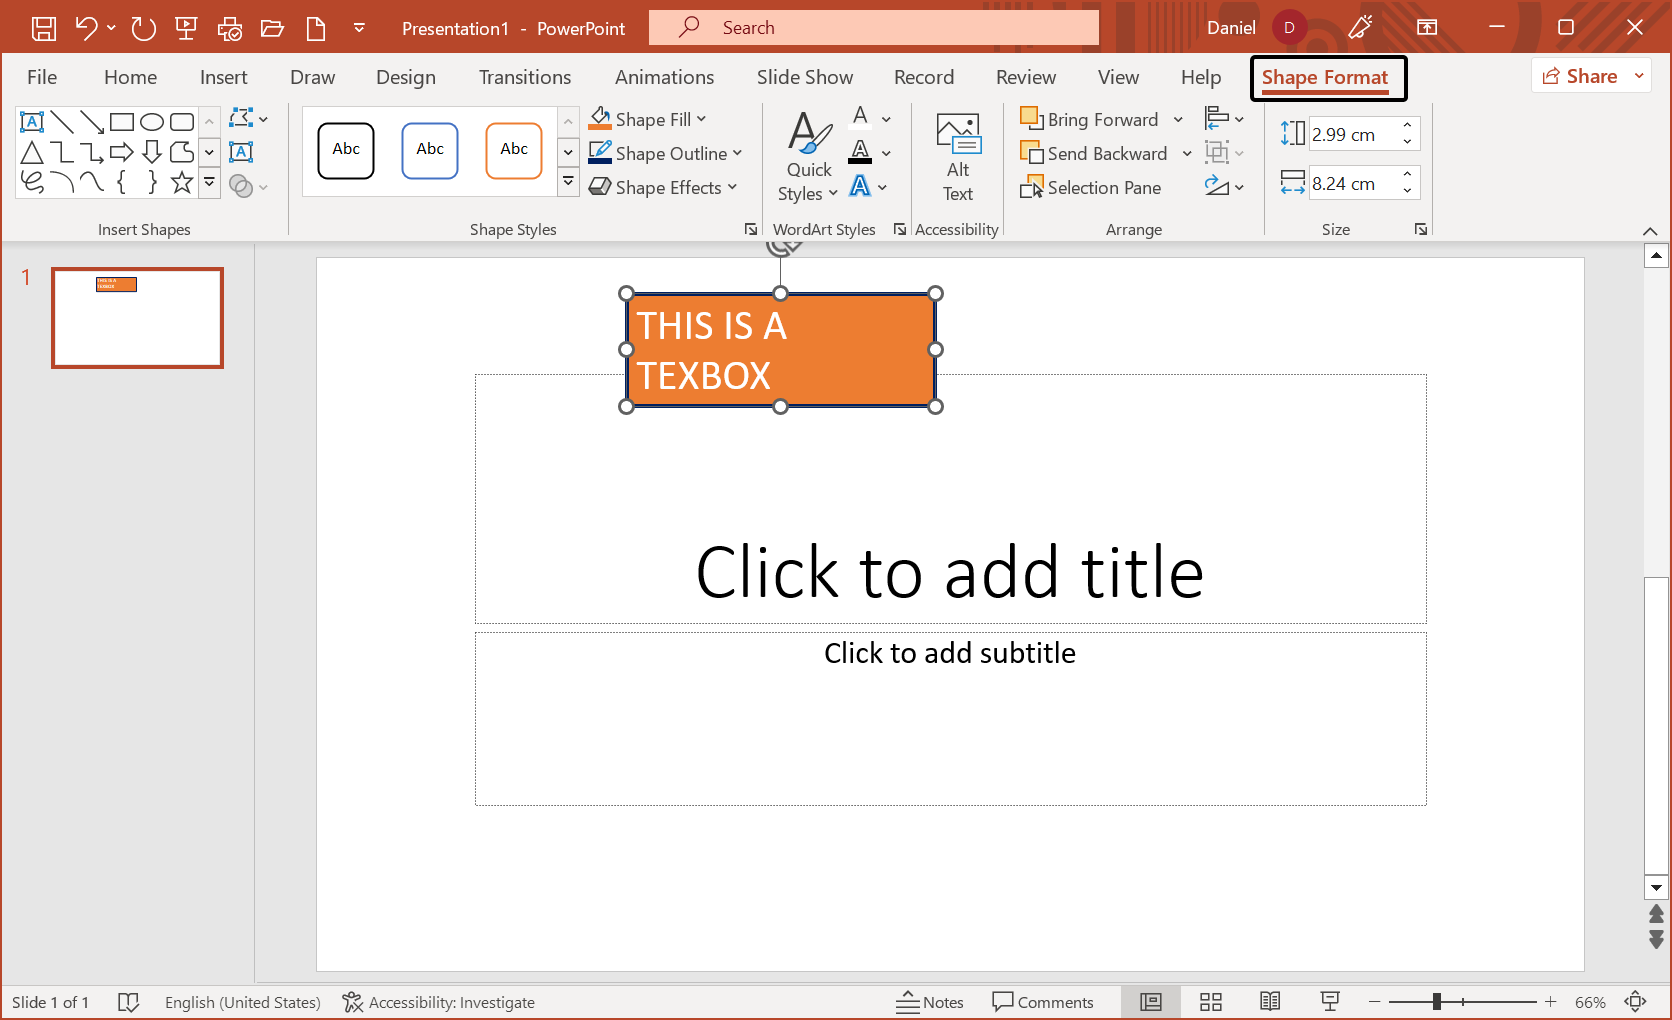Click the Share button
This screenshot has width=1672, height=1020.
tap(1580, 76)
